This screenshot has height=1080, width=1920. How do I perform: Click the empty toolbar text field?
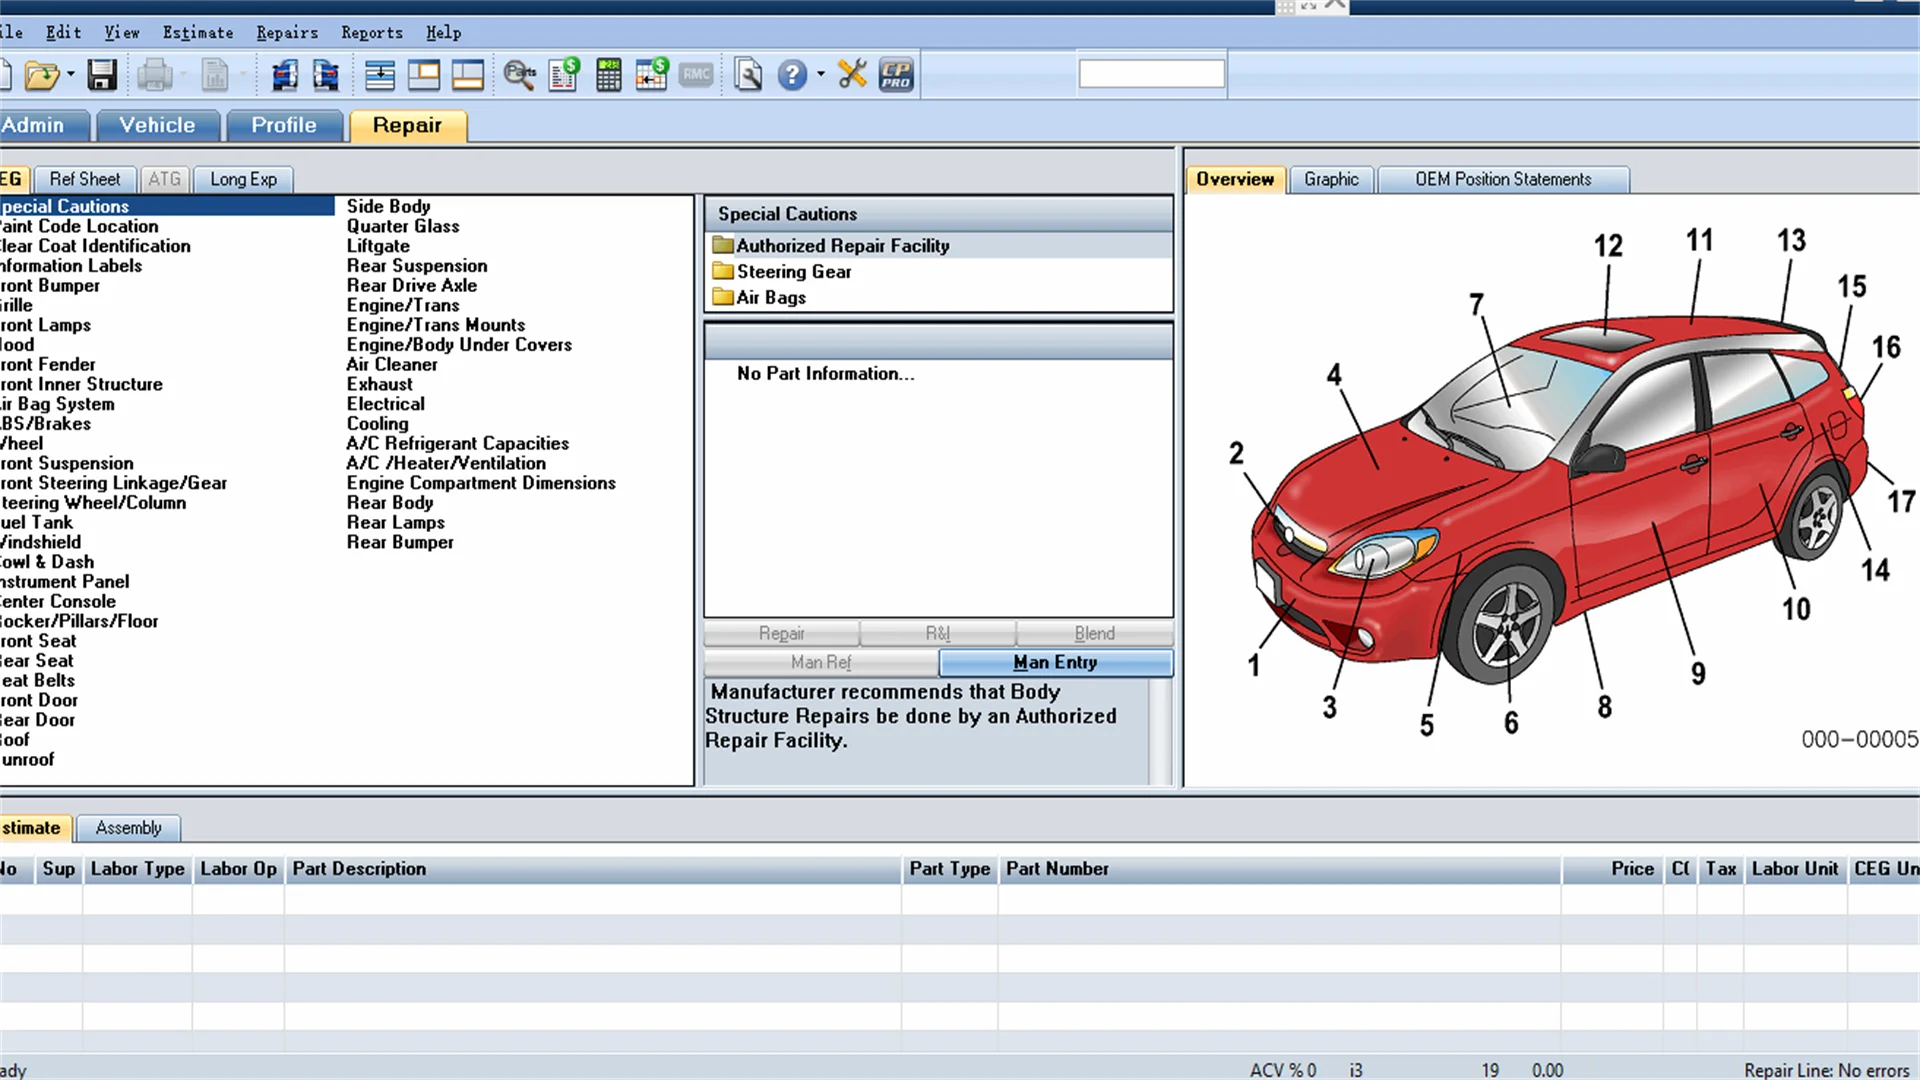pyautogui.click(x=1151, y=74)
